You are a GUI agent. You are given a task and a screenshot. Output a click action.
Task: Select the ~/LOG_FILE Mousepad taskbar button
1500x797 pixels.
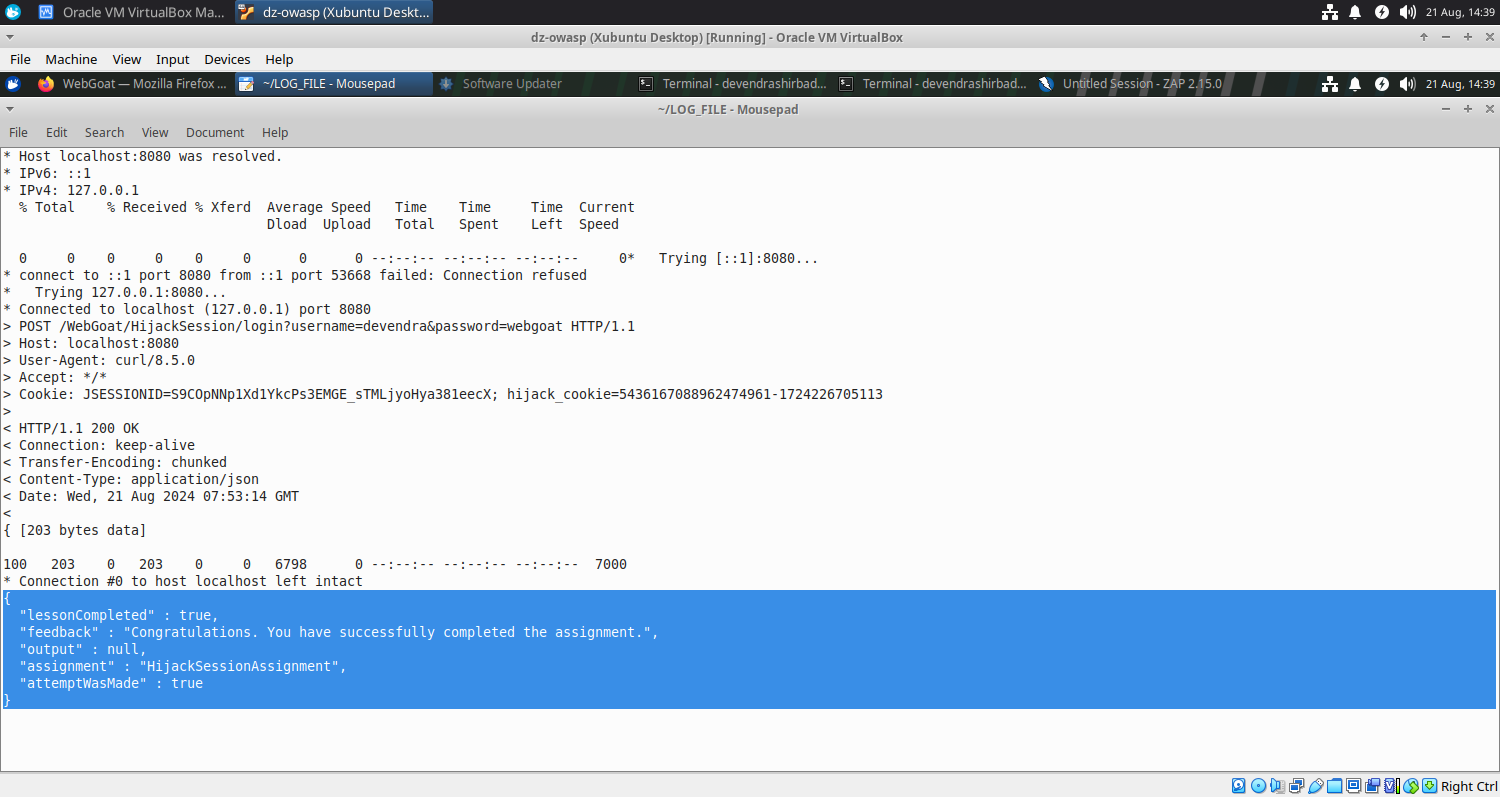[x=334, y=84]
